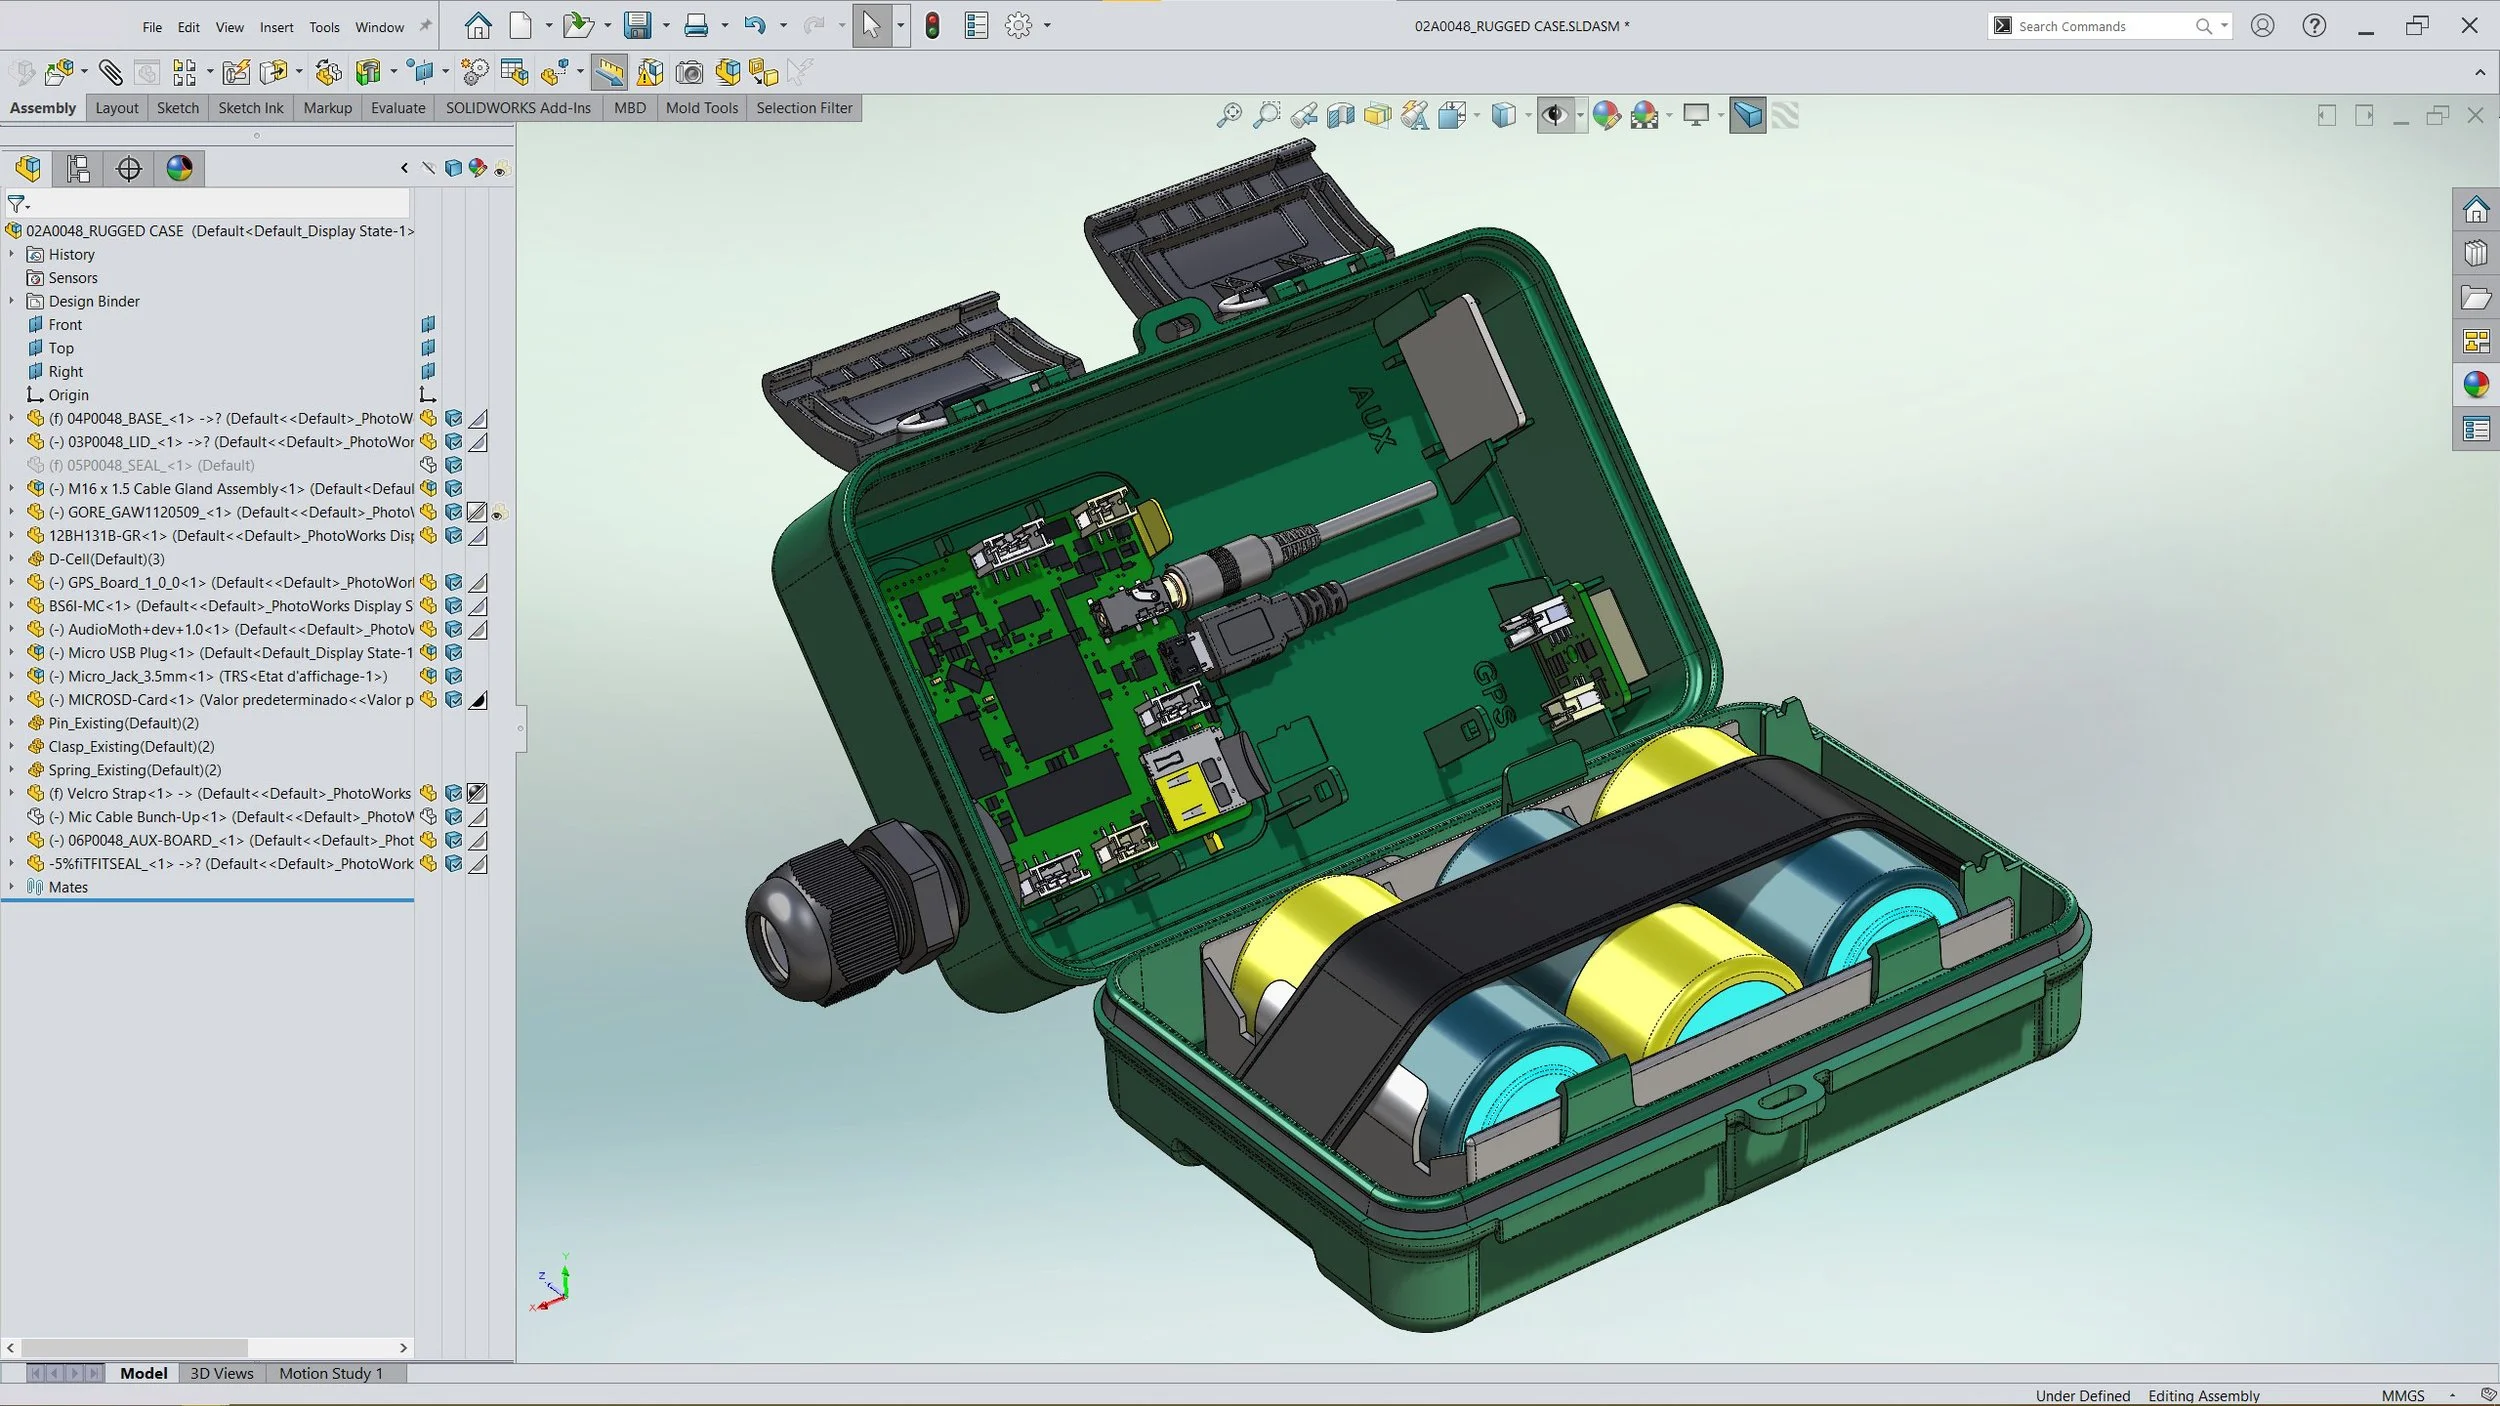
Task: Expand the Mates folder in tree
Action: (x=11, y=887)
